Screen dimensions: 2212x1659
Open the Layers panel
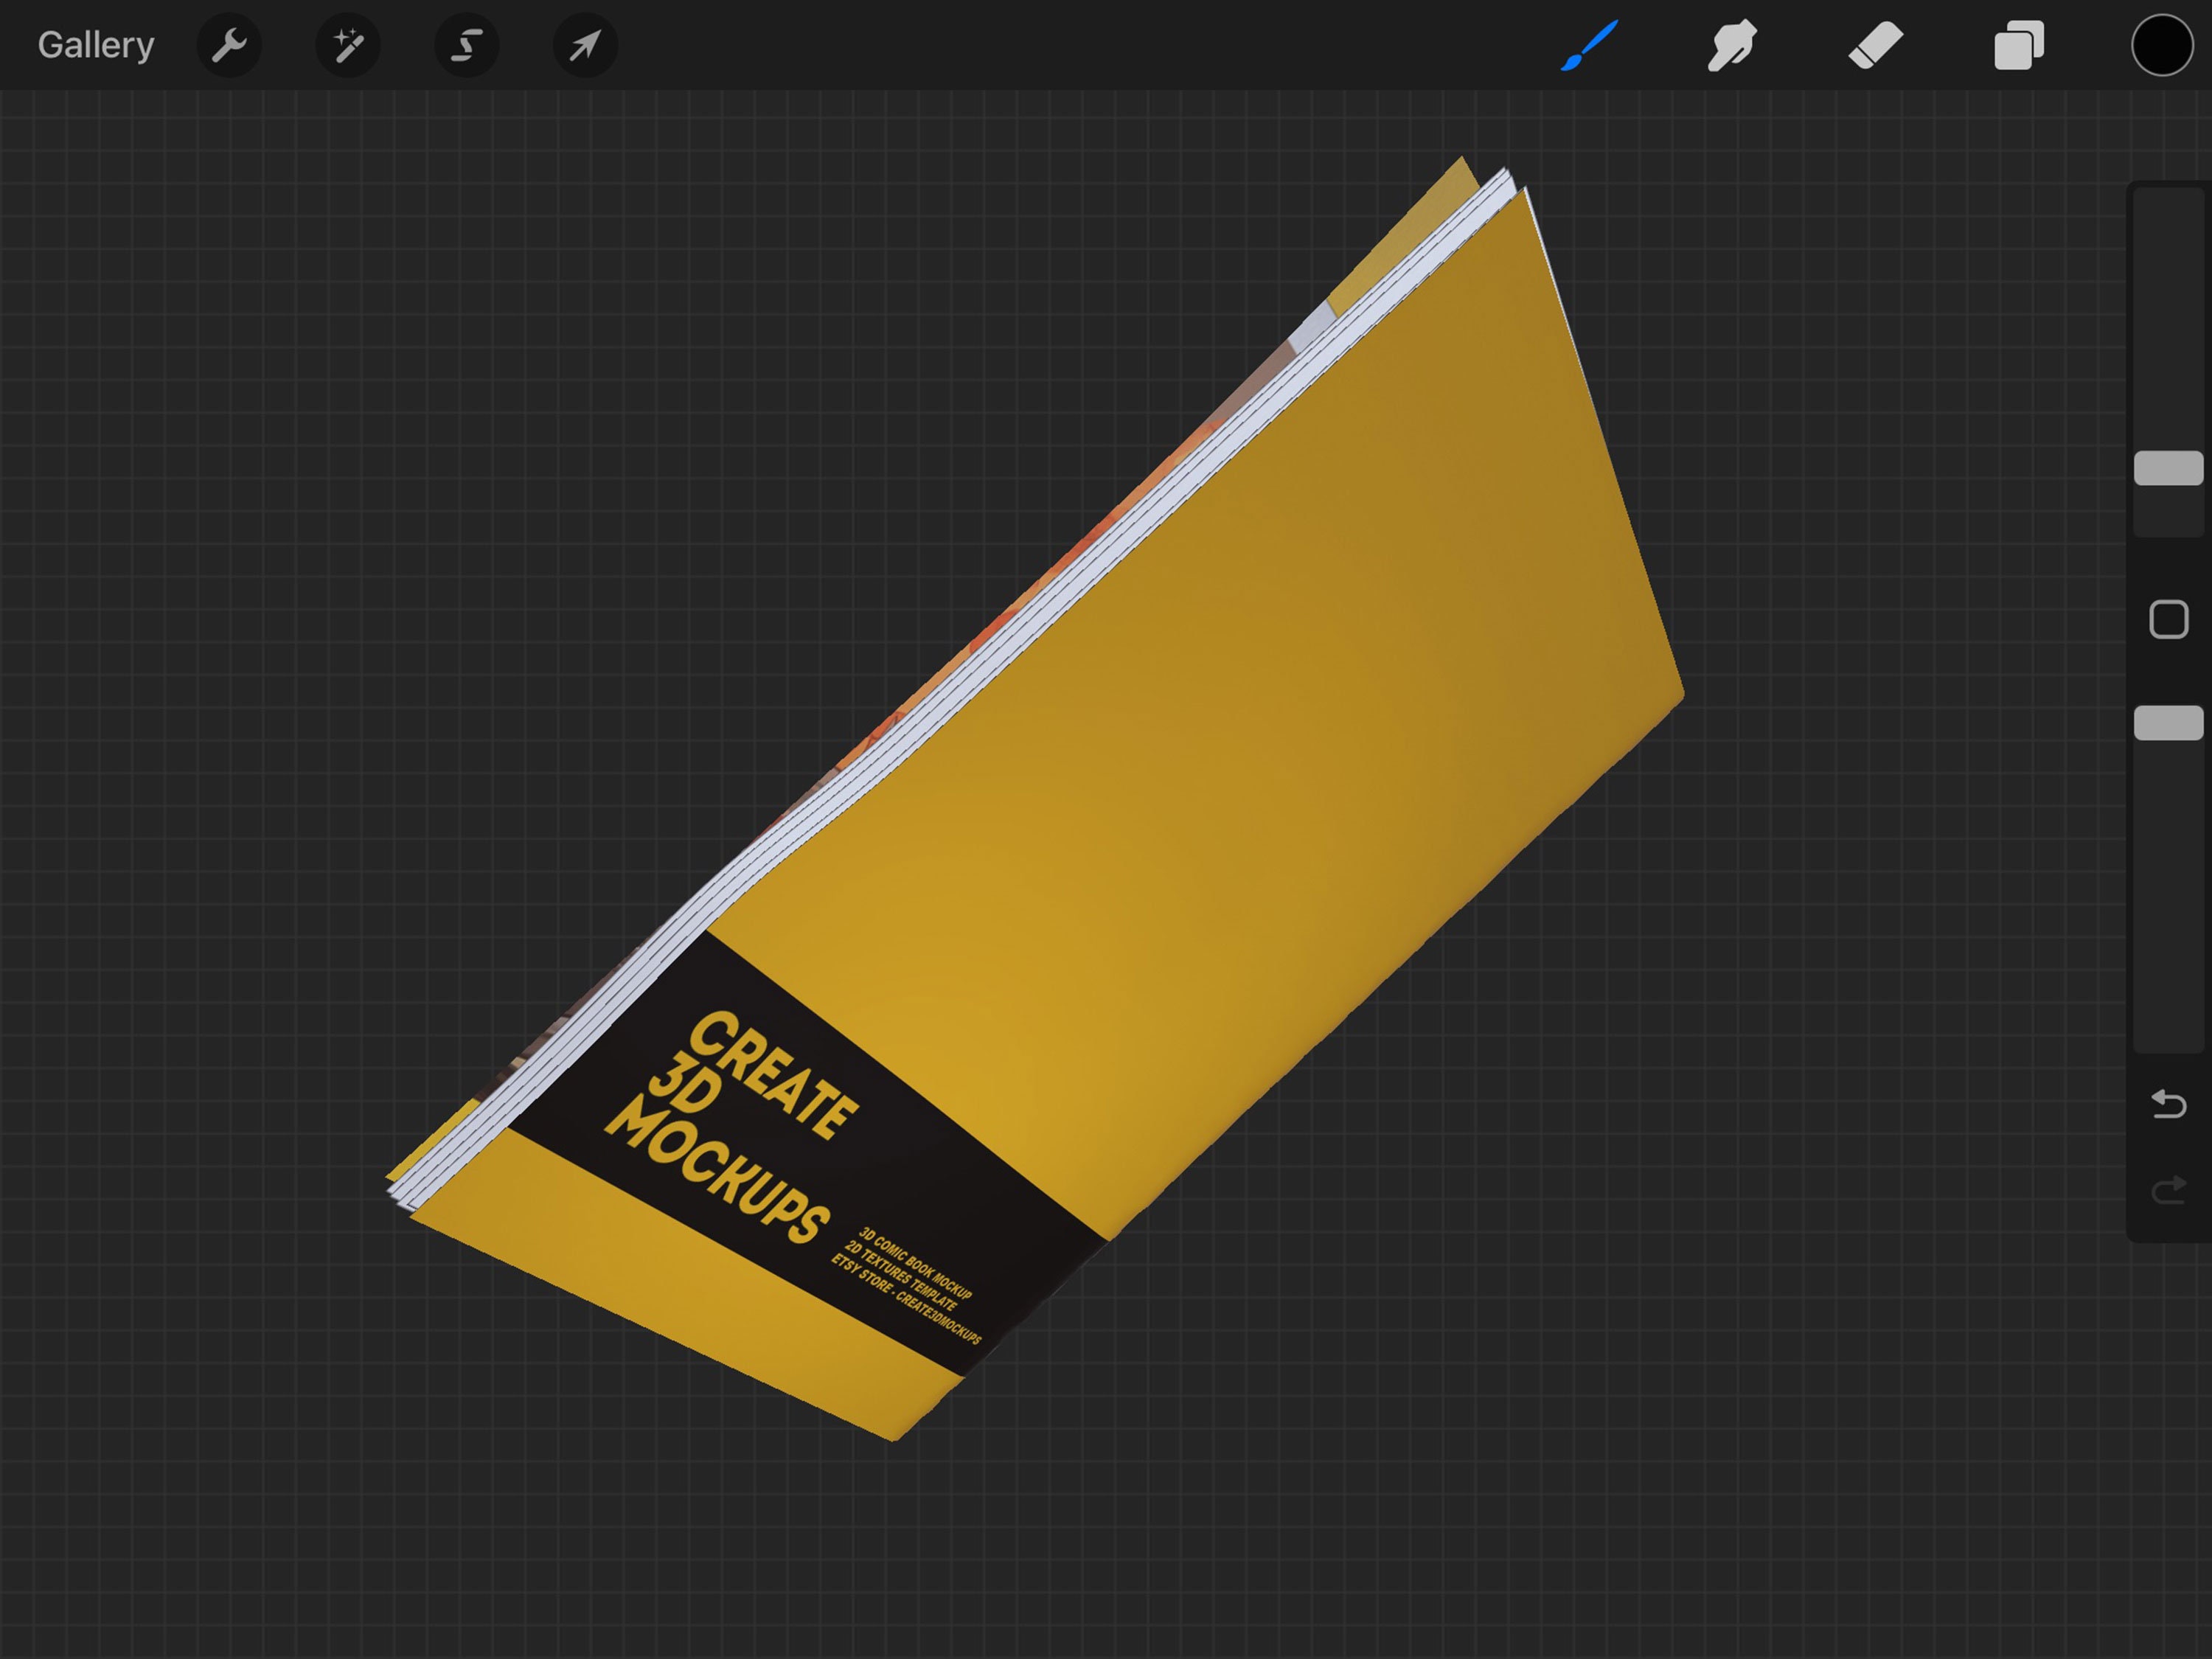(x=2019, y=45)
